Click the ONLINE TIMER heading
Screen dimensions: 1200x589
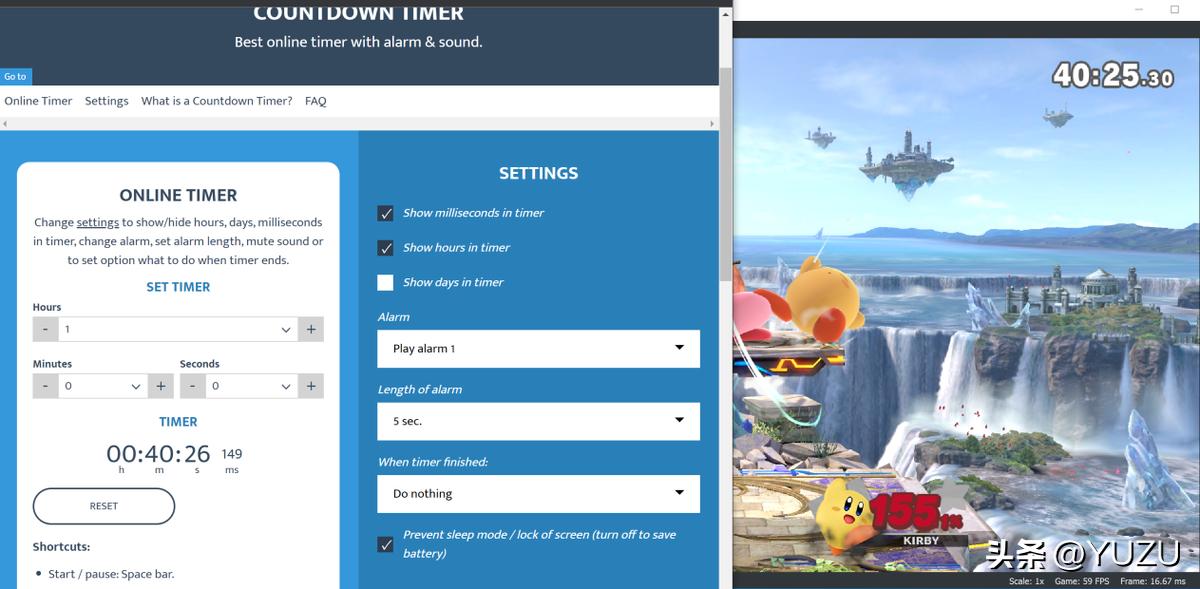(178, 195)
